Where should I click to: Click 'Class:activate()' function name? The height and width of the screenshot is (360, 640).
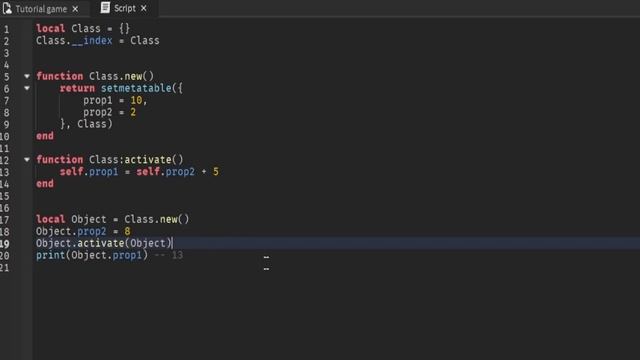(136, 160)
